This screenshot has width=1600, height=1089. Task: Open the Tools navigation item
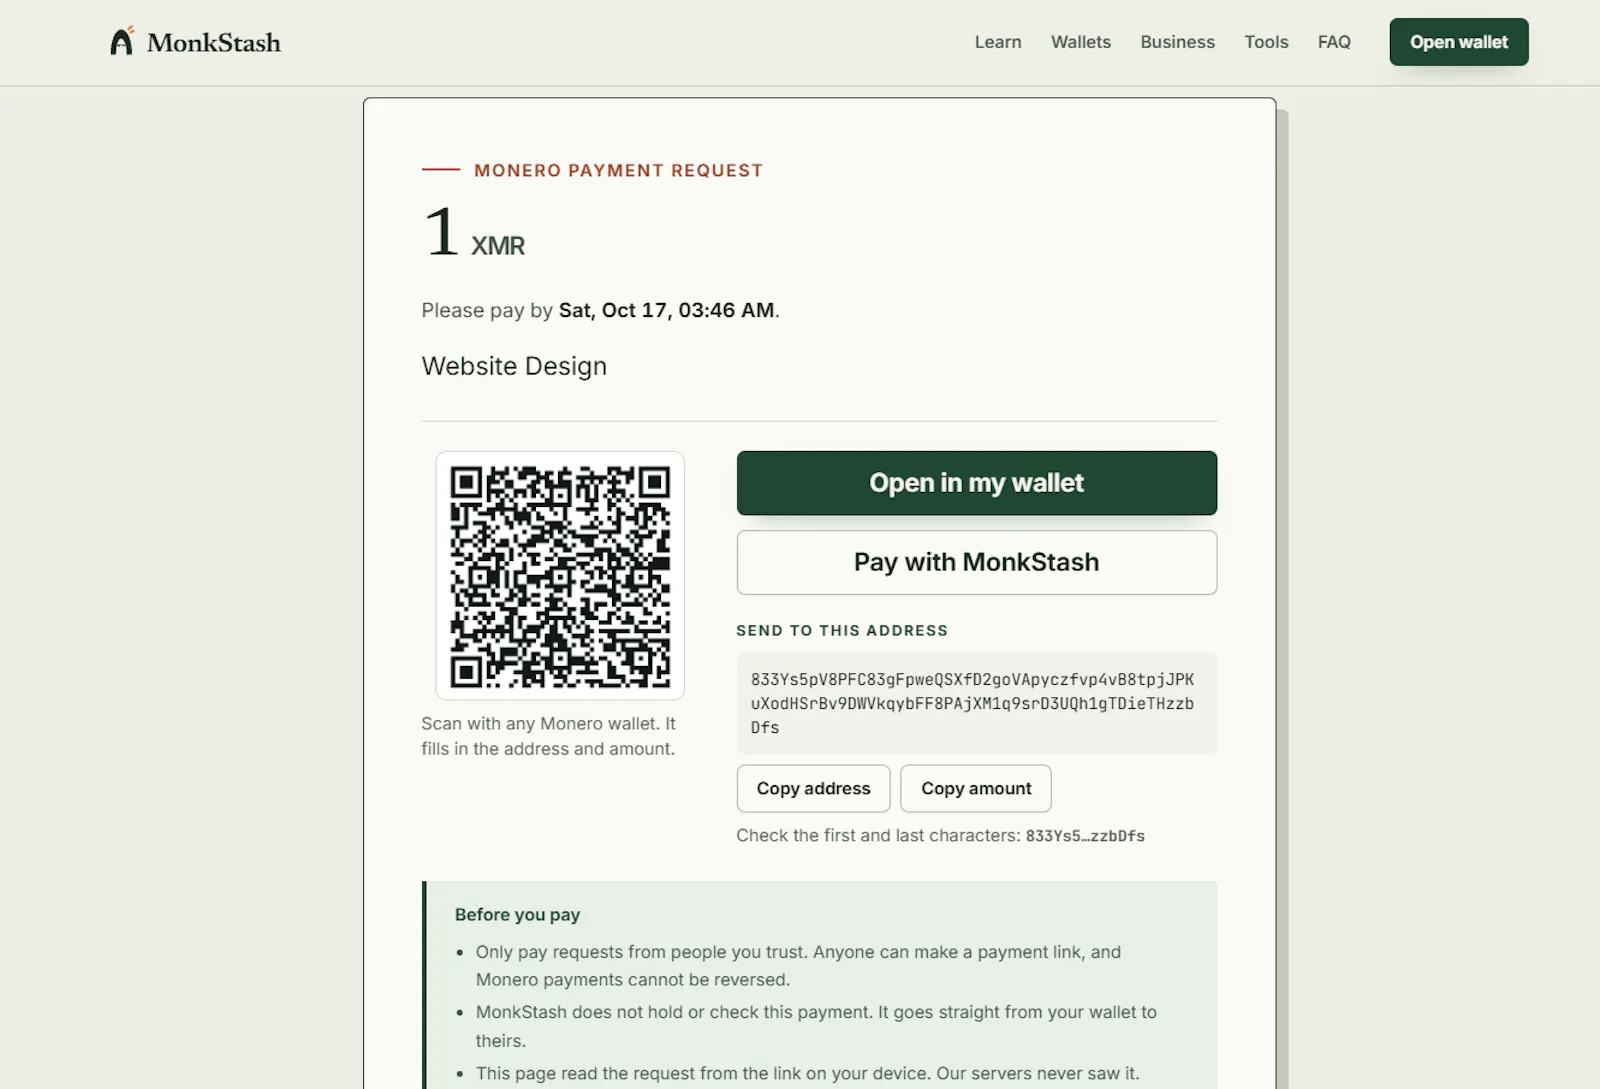(x=1266, y=42)
